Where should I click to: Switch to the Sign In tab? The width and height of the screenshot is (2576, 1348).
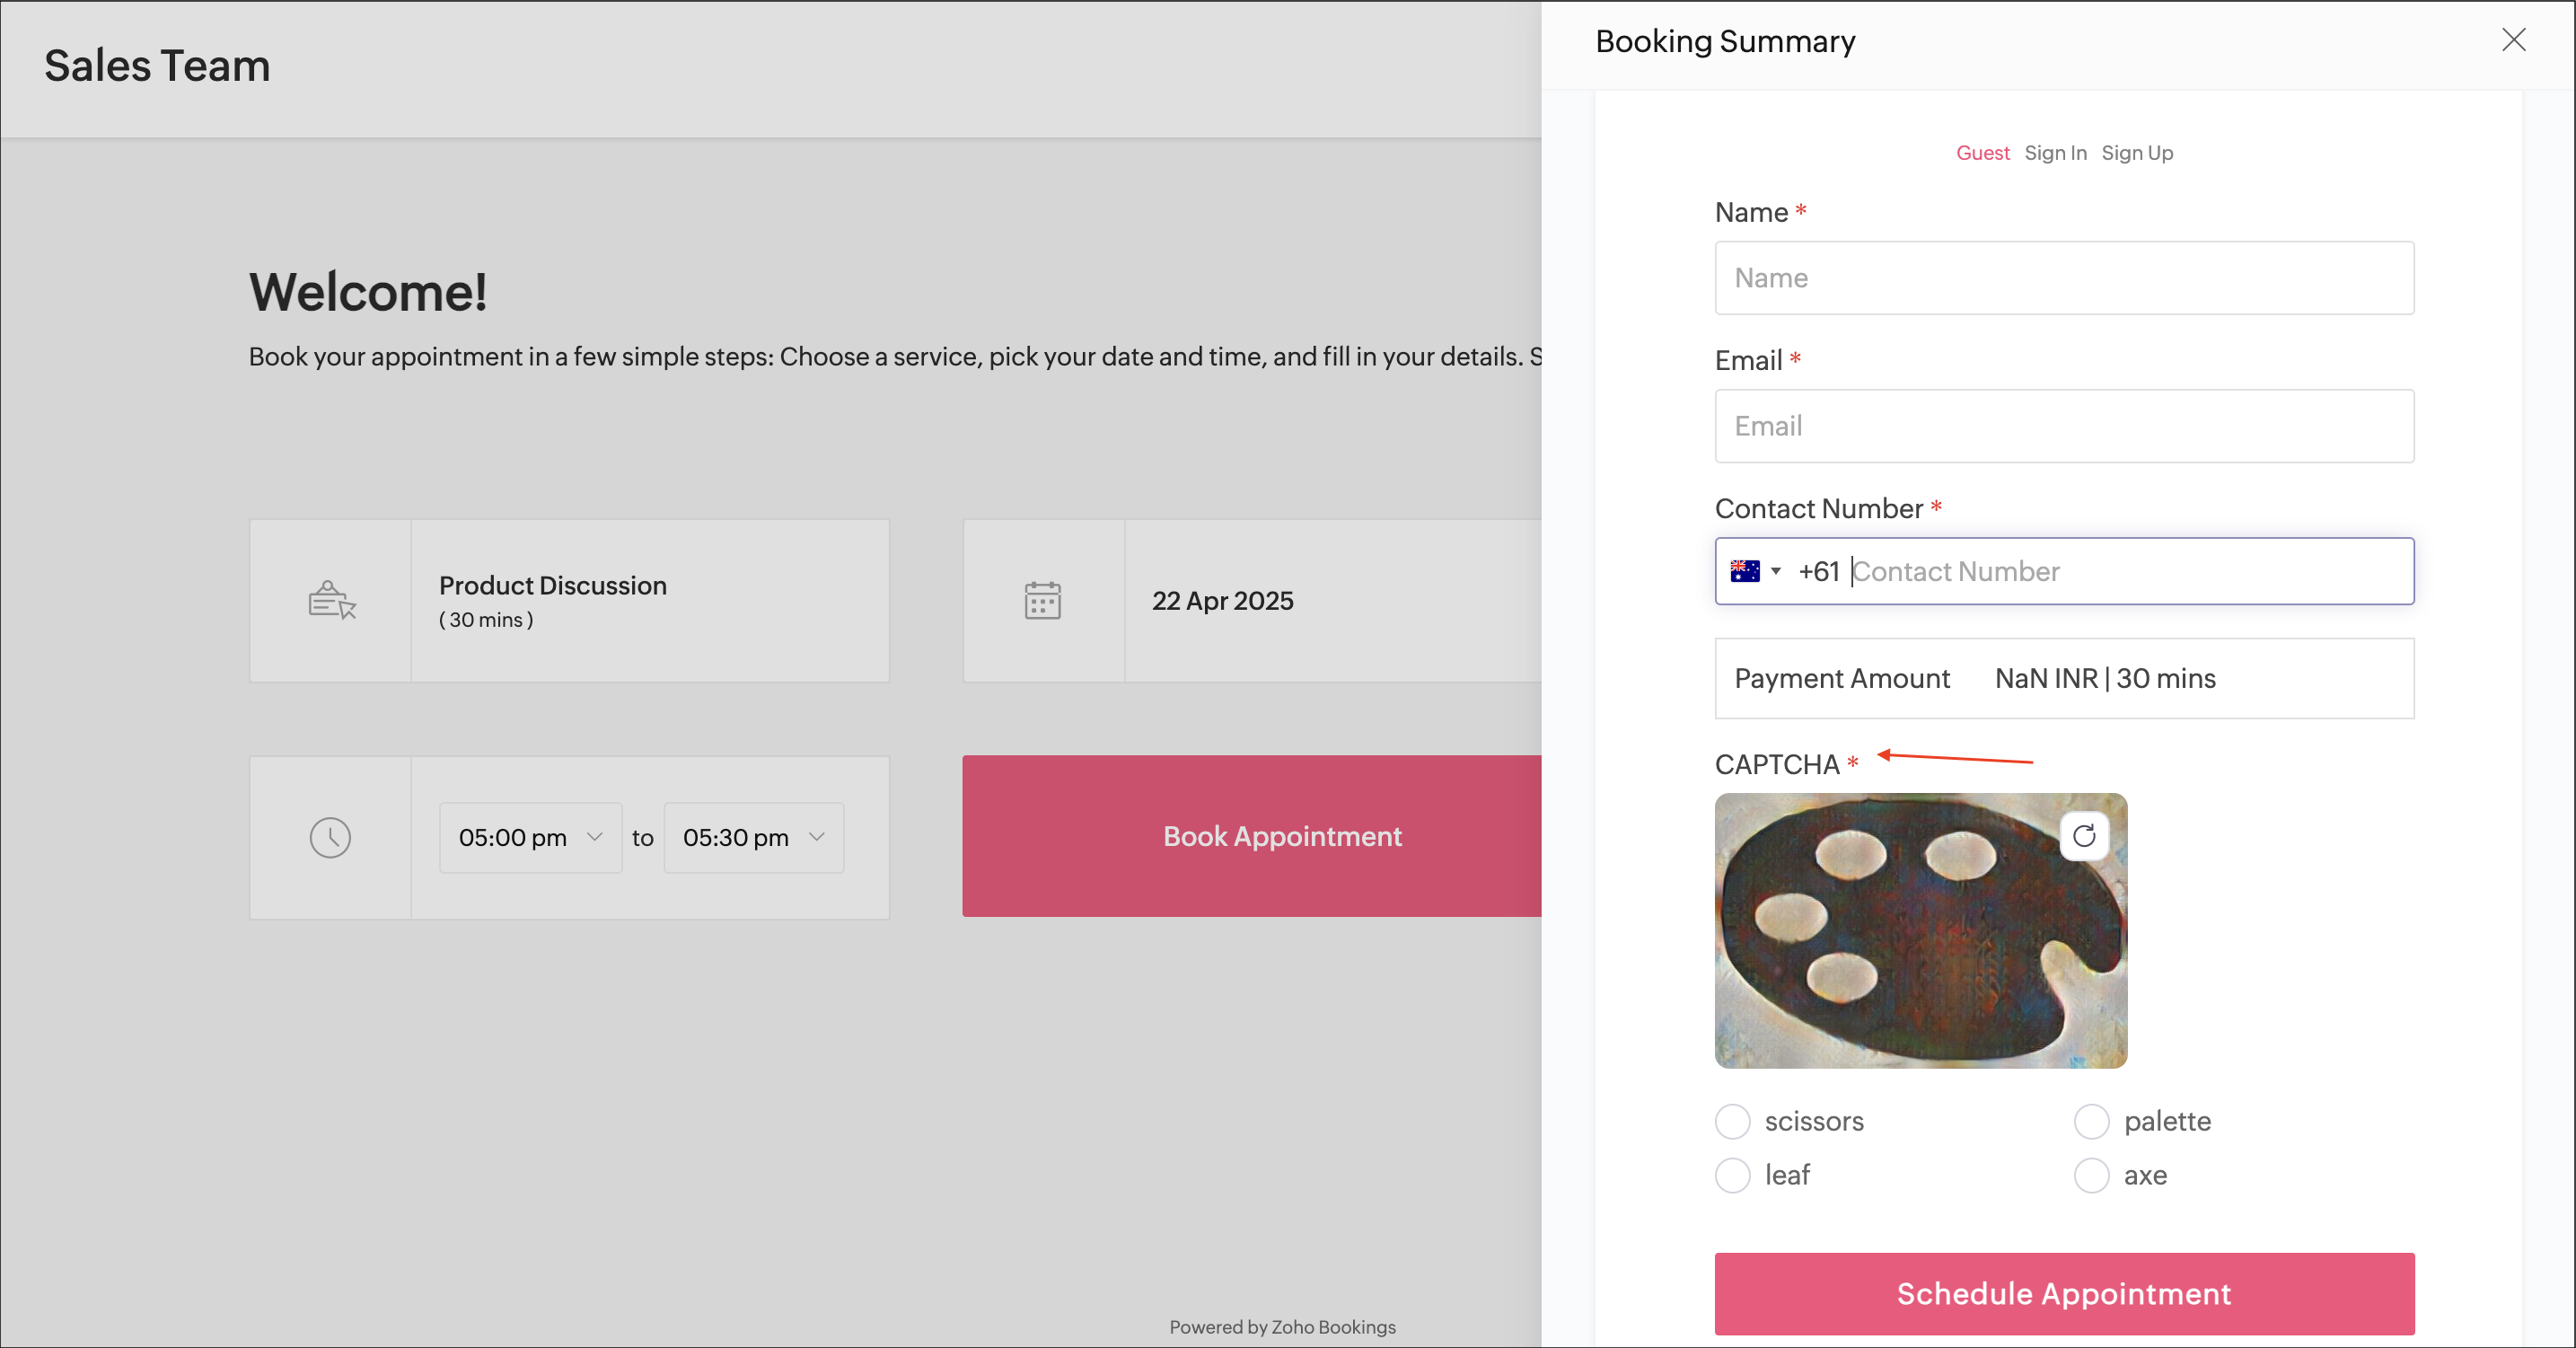tap(2055, 153)
